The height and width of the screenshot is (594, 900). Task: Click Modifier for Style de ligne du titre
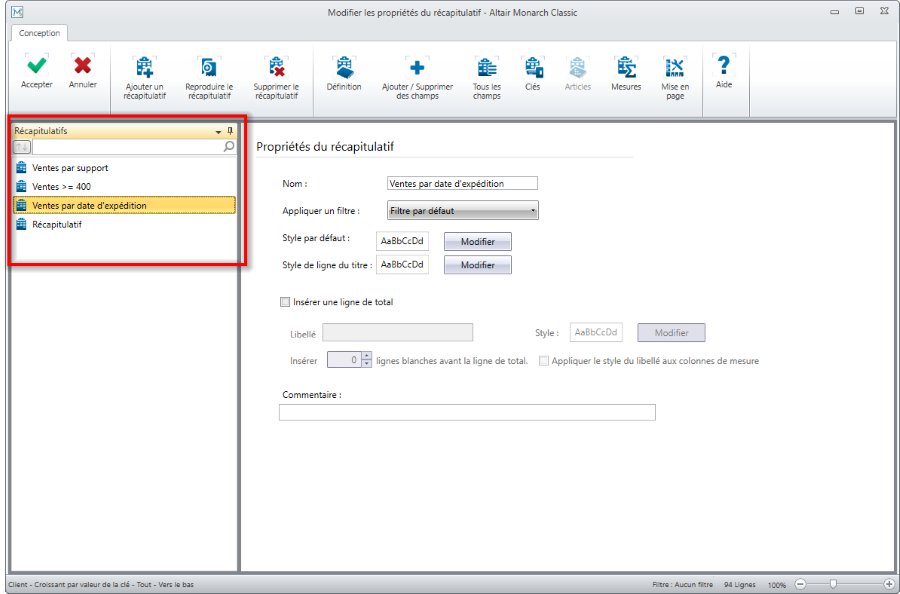[x=477, y=265]
